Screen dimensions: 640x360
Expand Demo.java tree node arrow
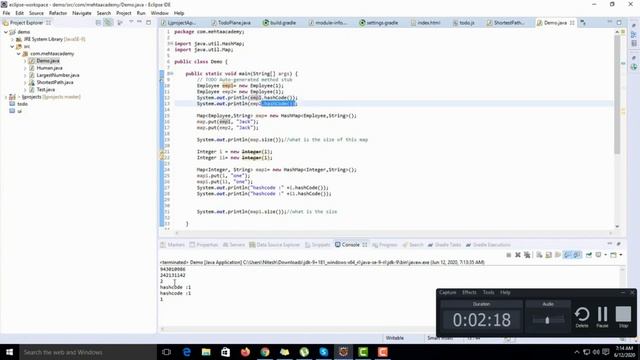(25, 61)
